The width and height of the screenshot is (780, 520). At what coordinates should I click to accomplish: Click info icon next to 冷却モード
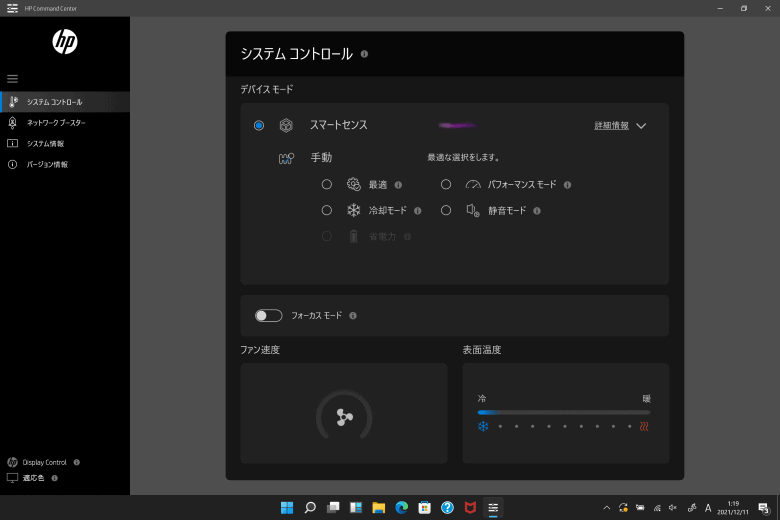(x=417, y=211)
